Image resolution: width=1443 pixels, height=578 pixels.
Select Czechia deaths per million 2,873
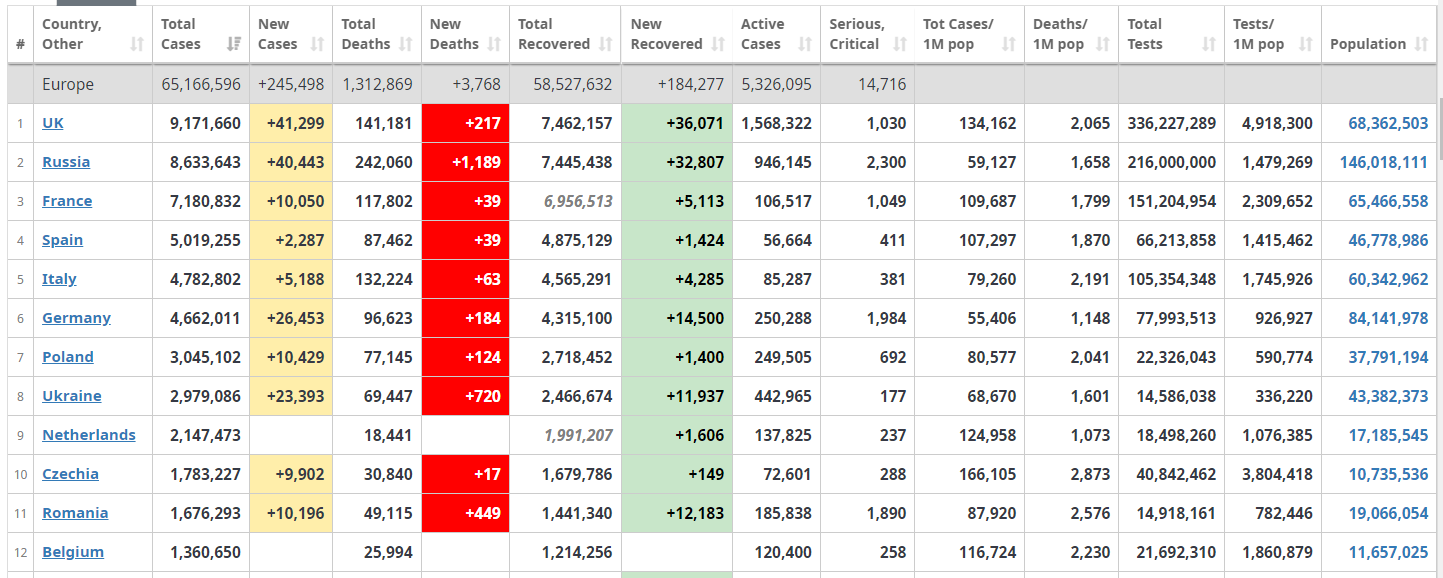[x=1090, y=474]
